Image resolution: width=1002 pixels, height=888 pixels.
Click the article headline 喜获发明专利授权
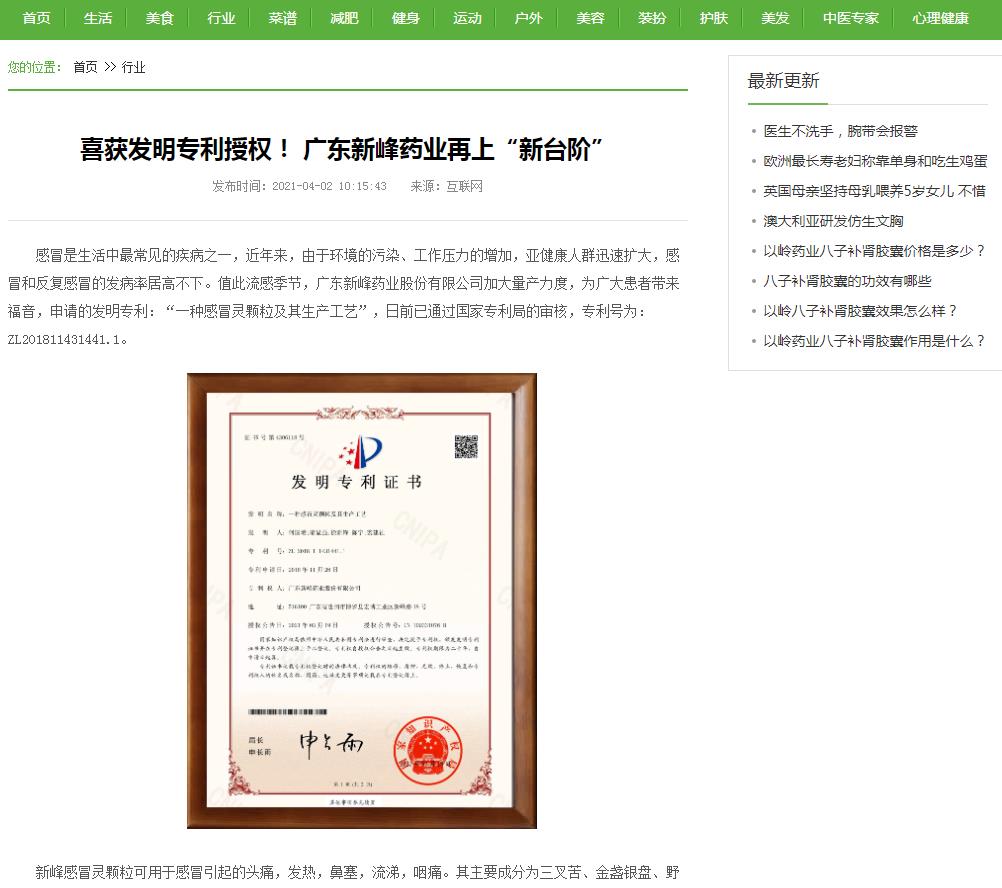[x=341, y=149]
